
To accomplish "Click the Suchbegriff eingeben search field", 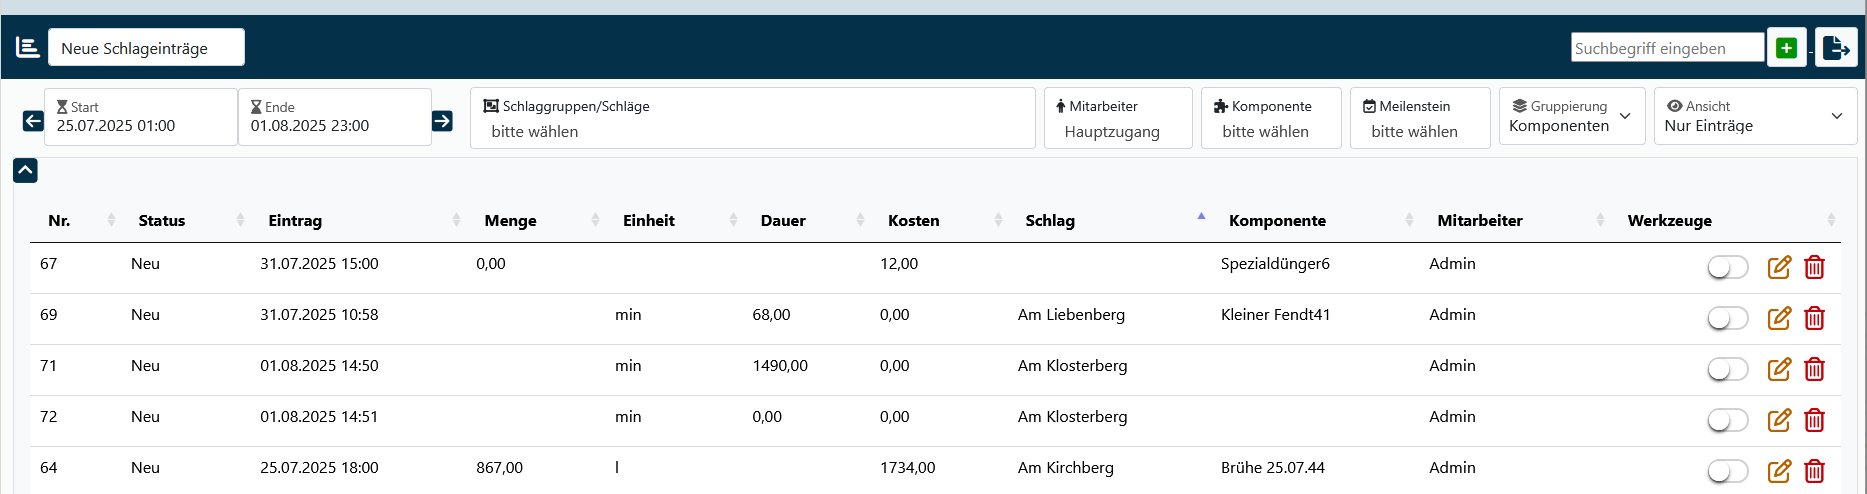I will pyautogui.click(x=1666, y=48).
